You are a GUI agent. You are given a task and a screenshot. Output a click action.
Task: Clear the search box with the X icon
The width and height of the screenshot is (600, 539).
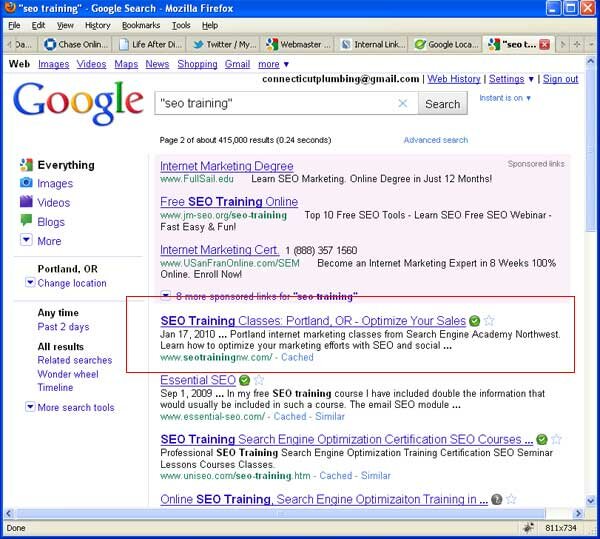point(403,103)
